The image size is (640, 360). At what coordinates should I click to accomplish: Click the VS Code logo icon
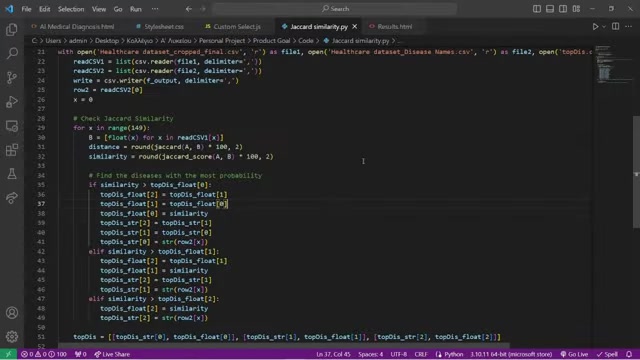pyautogui.click(x=9, y=9)
